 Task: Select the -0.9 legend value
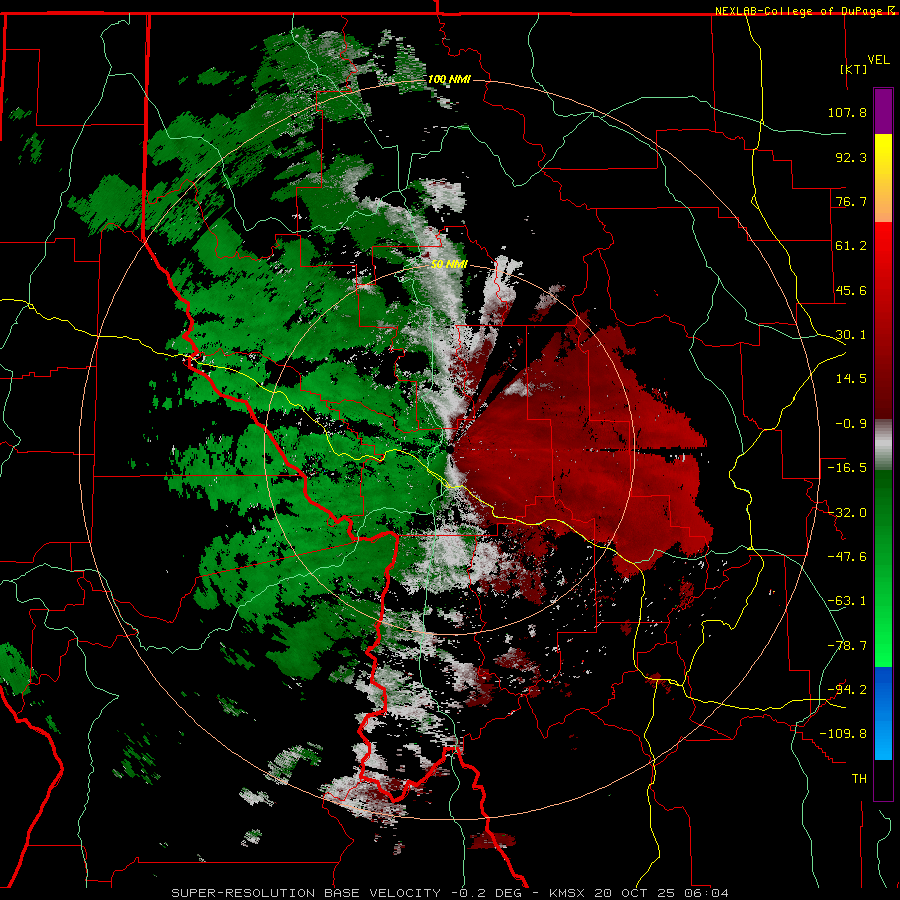point(851,424)
